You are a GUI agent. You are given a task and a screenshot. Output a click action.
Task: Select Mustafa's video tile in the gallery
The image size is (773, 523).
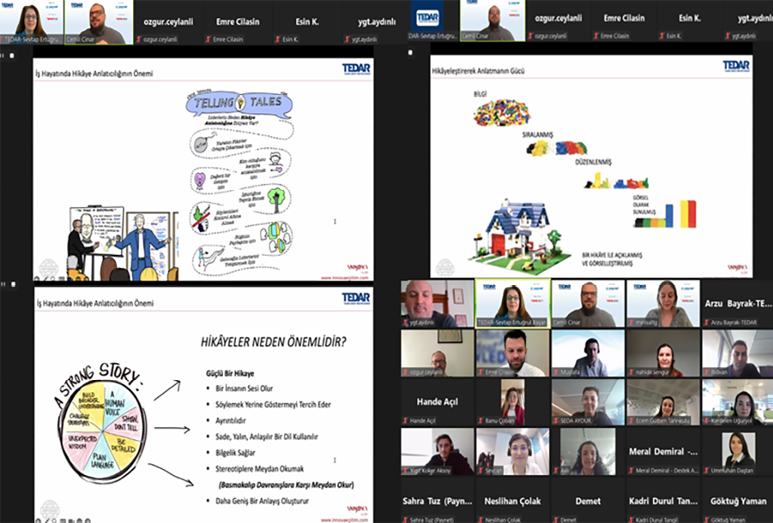click(586, 351)
